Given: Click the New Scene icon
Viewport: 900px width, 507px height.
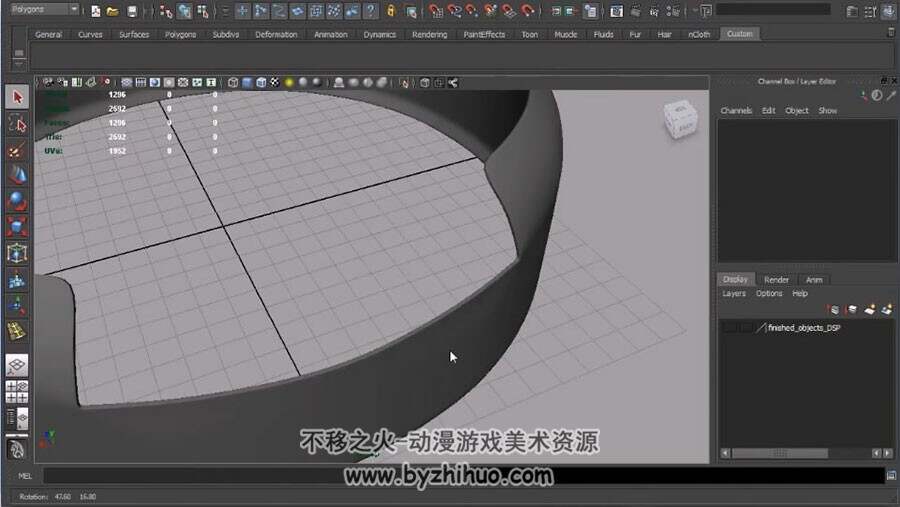Looking at the screenshot, I should 95,11.
